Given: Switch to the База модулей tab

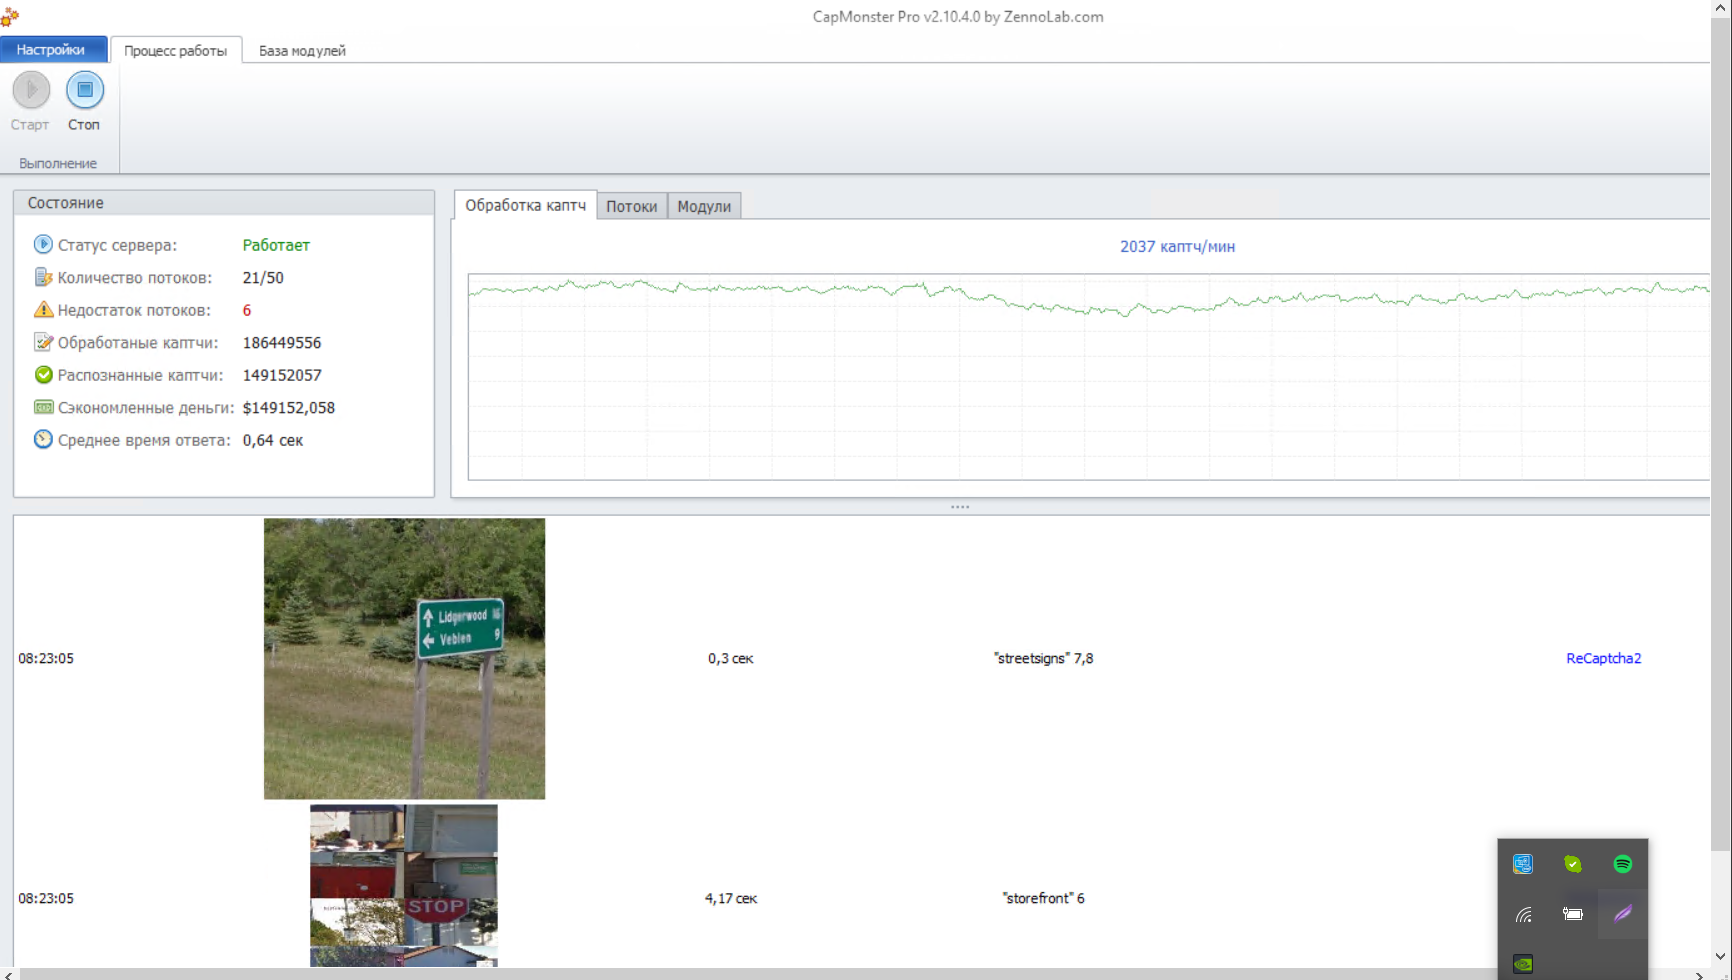Looking at the screenshot, I should pyautogui.click(x=302, y=51).
